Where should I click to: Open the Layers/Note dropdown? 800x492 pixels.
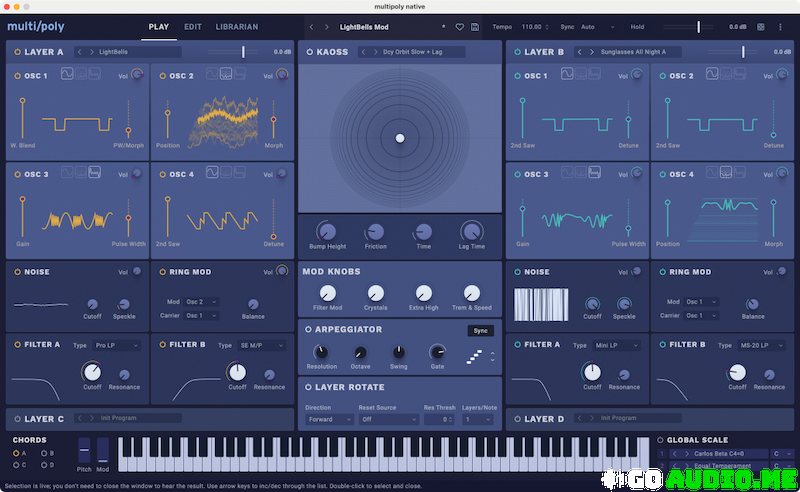tap(478, 419)
